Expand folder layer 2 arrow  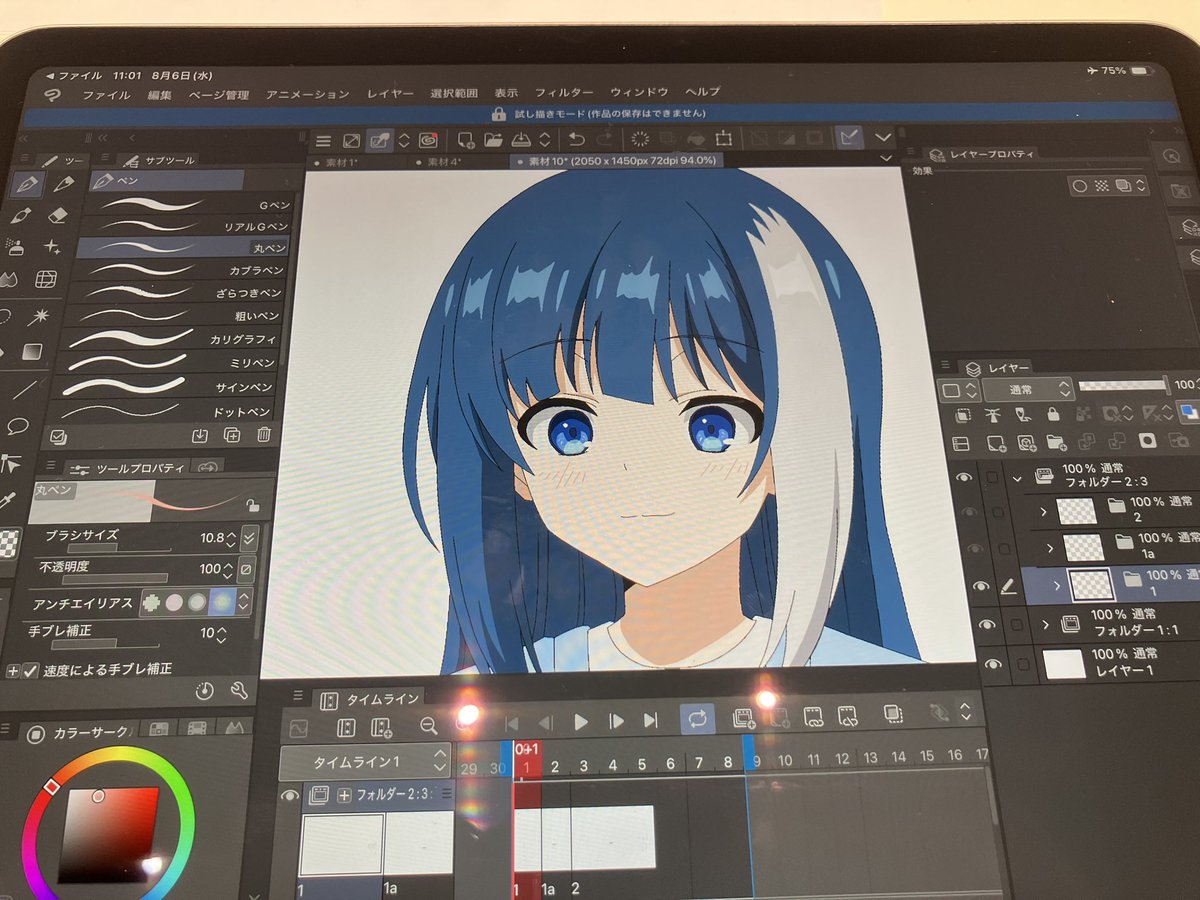click(x=1043, y=512)
